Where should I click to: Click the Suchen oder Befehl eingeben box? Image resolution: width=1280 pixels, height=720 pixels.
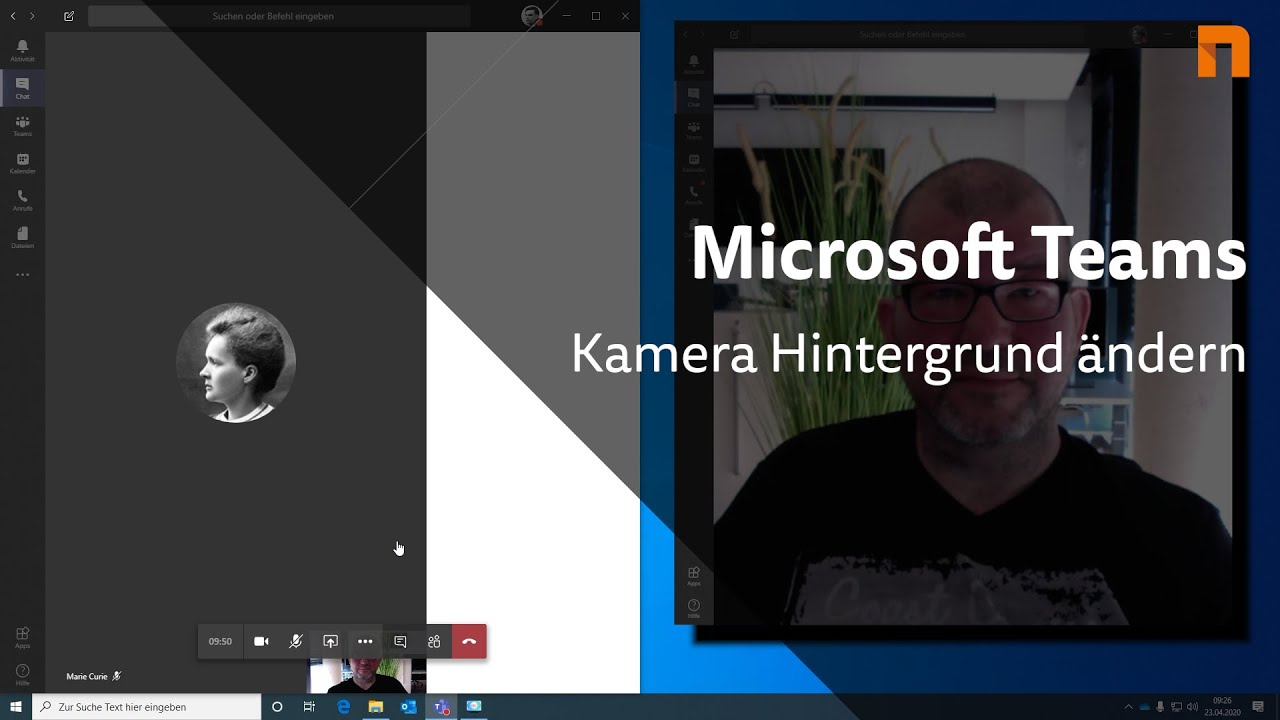[x=279, y=16]
